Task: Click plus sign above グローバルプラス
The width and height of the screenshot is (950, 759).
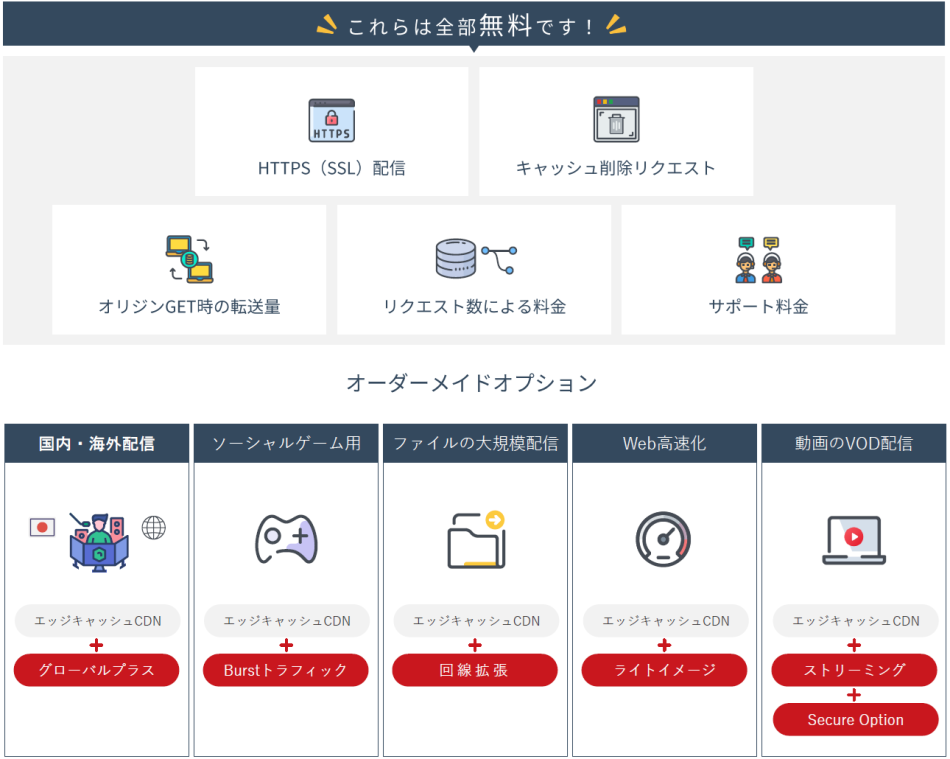Action: (96, 645)
